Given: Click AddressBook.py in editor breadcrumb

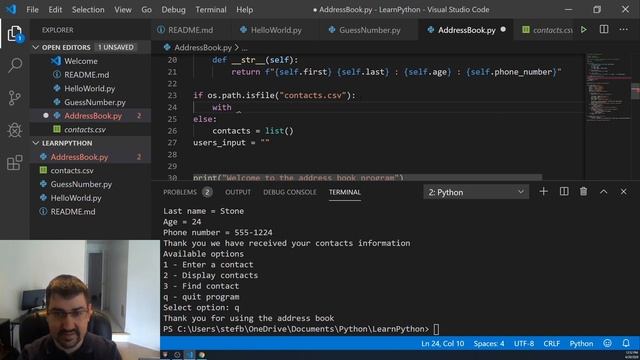Looking at the screenshot, I should (203, 48).
